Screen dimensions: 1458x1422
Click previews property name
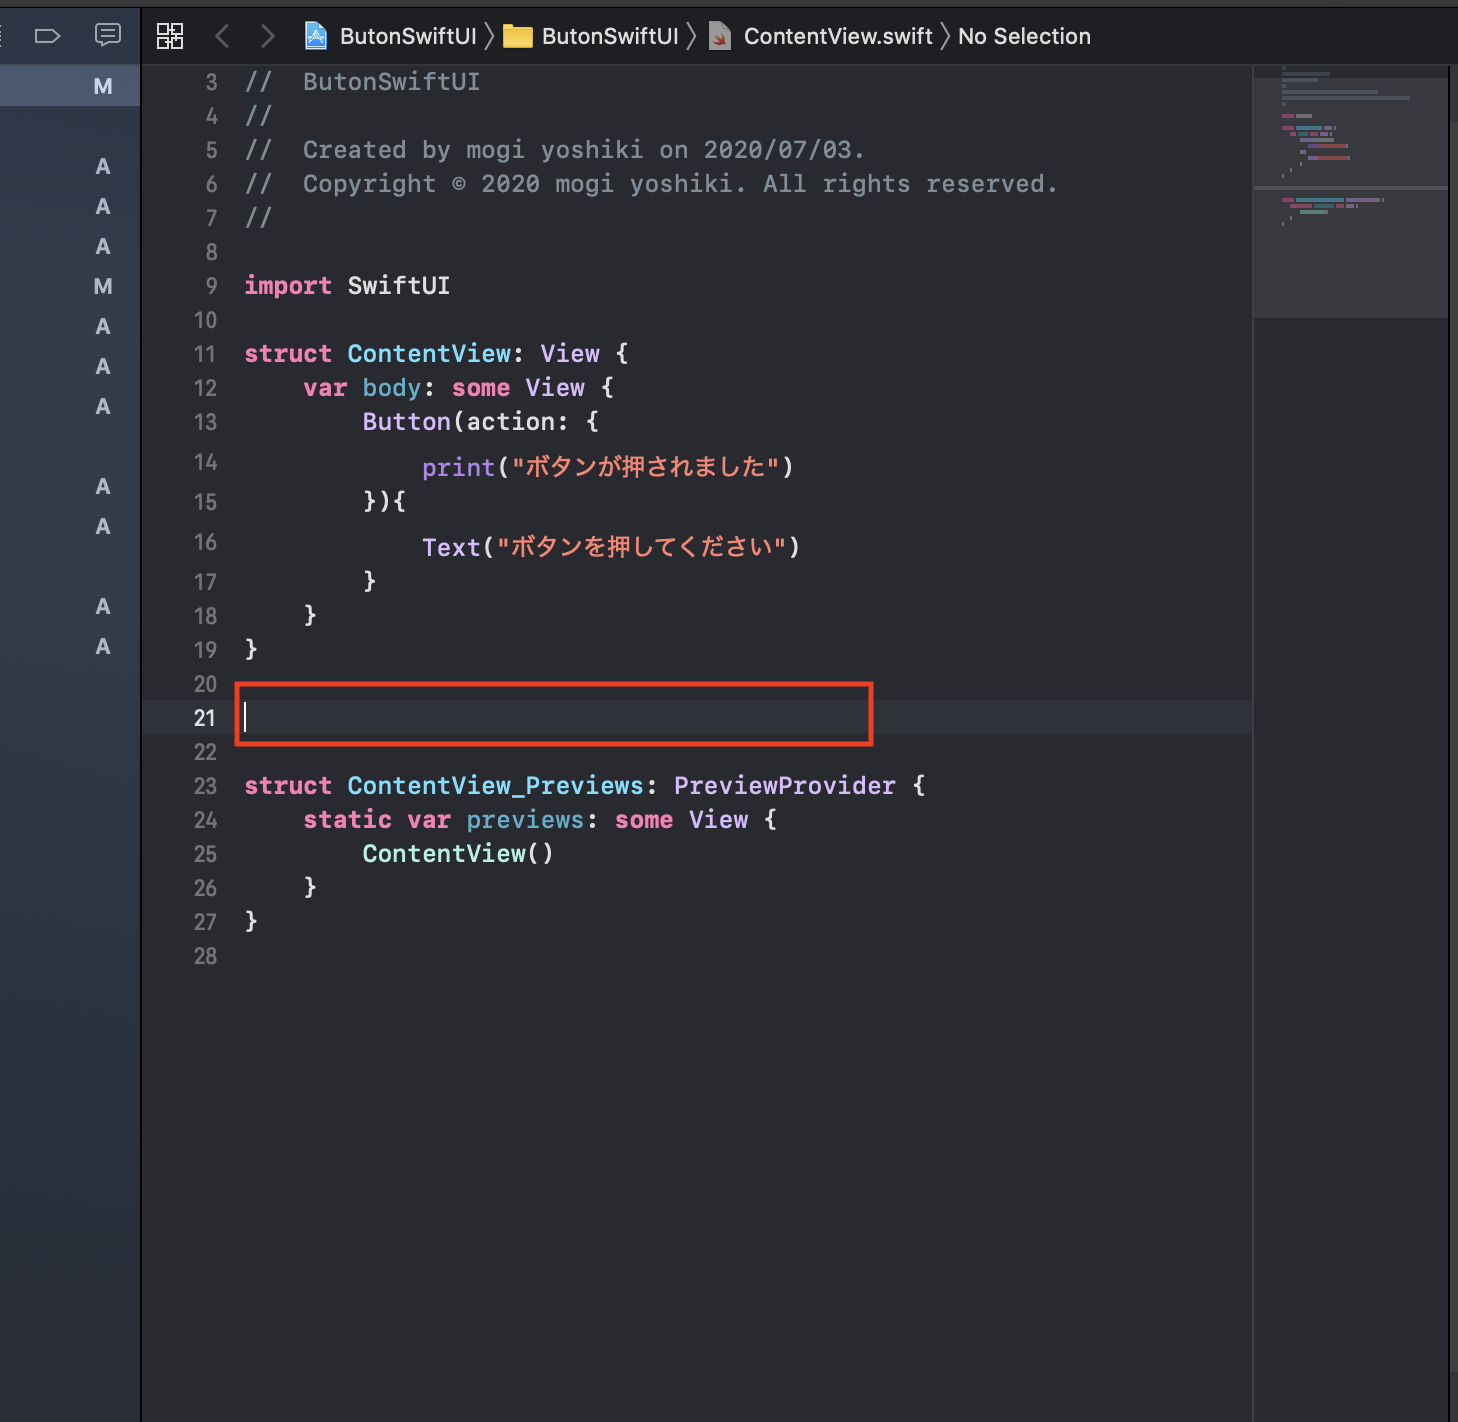pos(525,820)
